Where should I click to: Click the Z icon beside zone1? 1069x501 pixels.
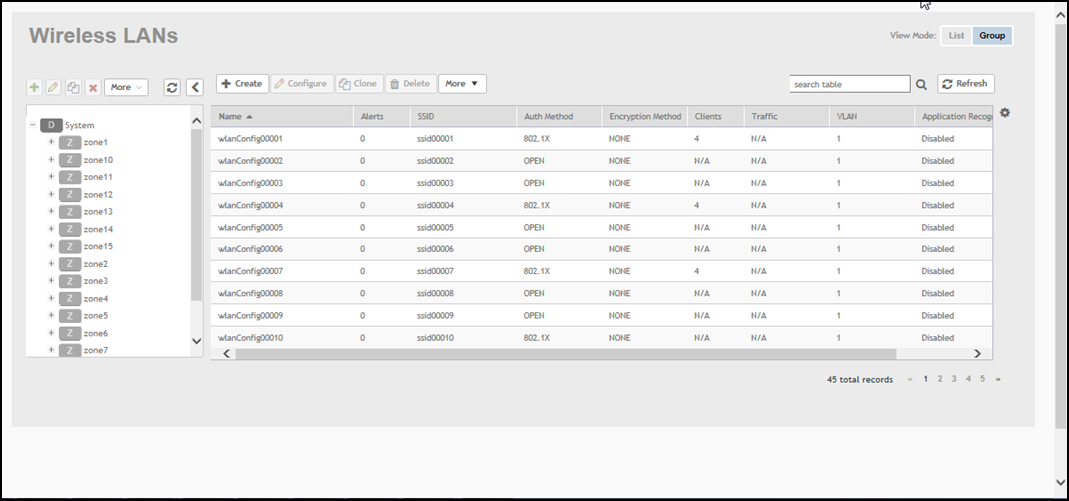point(70,142)
